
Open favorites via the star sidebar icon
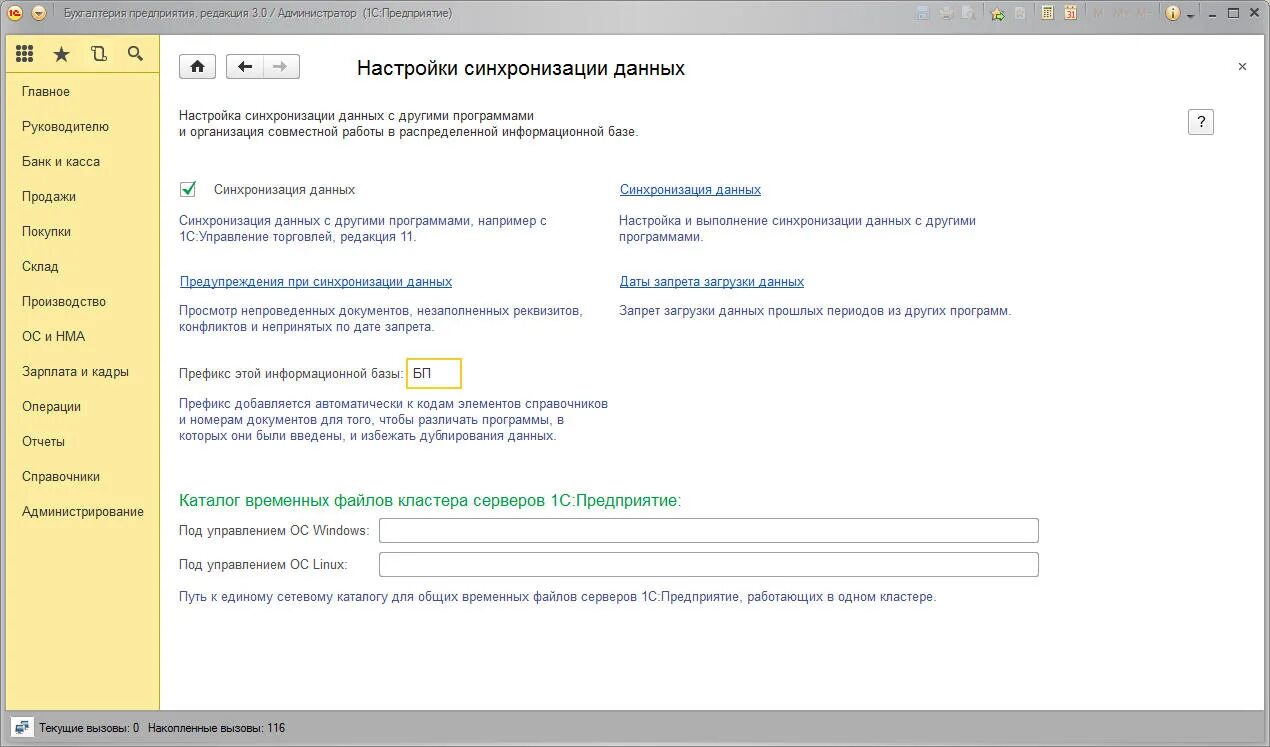(61, 53)
